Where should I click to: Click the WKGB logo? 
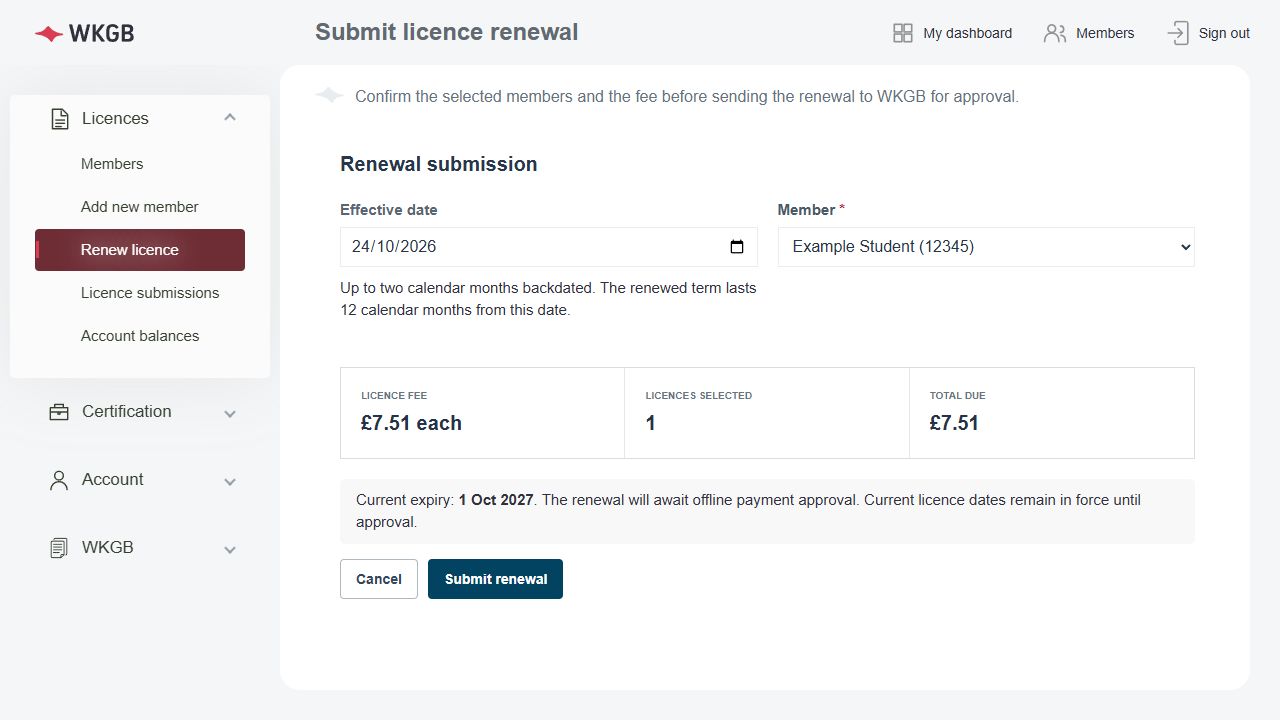tap(84, 33)
